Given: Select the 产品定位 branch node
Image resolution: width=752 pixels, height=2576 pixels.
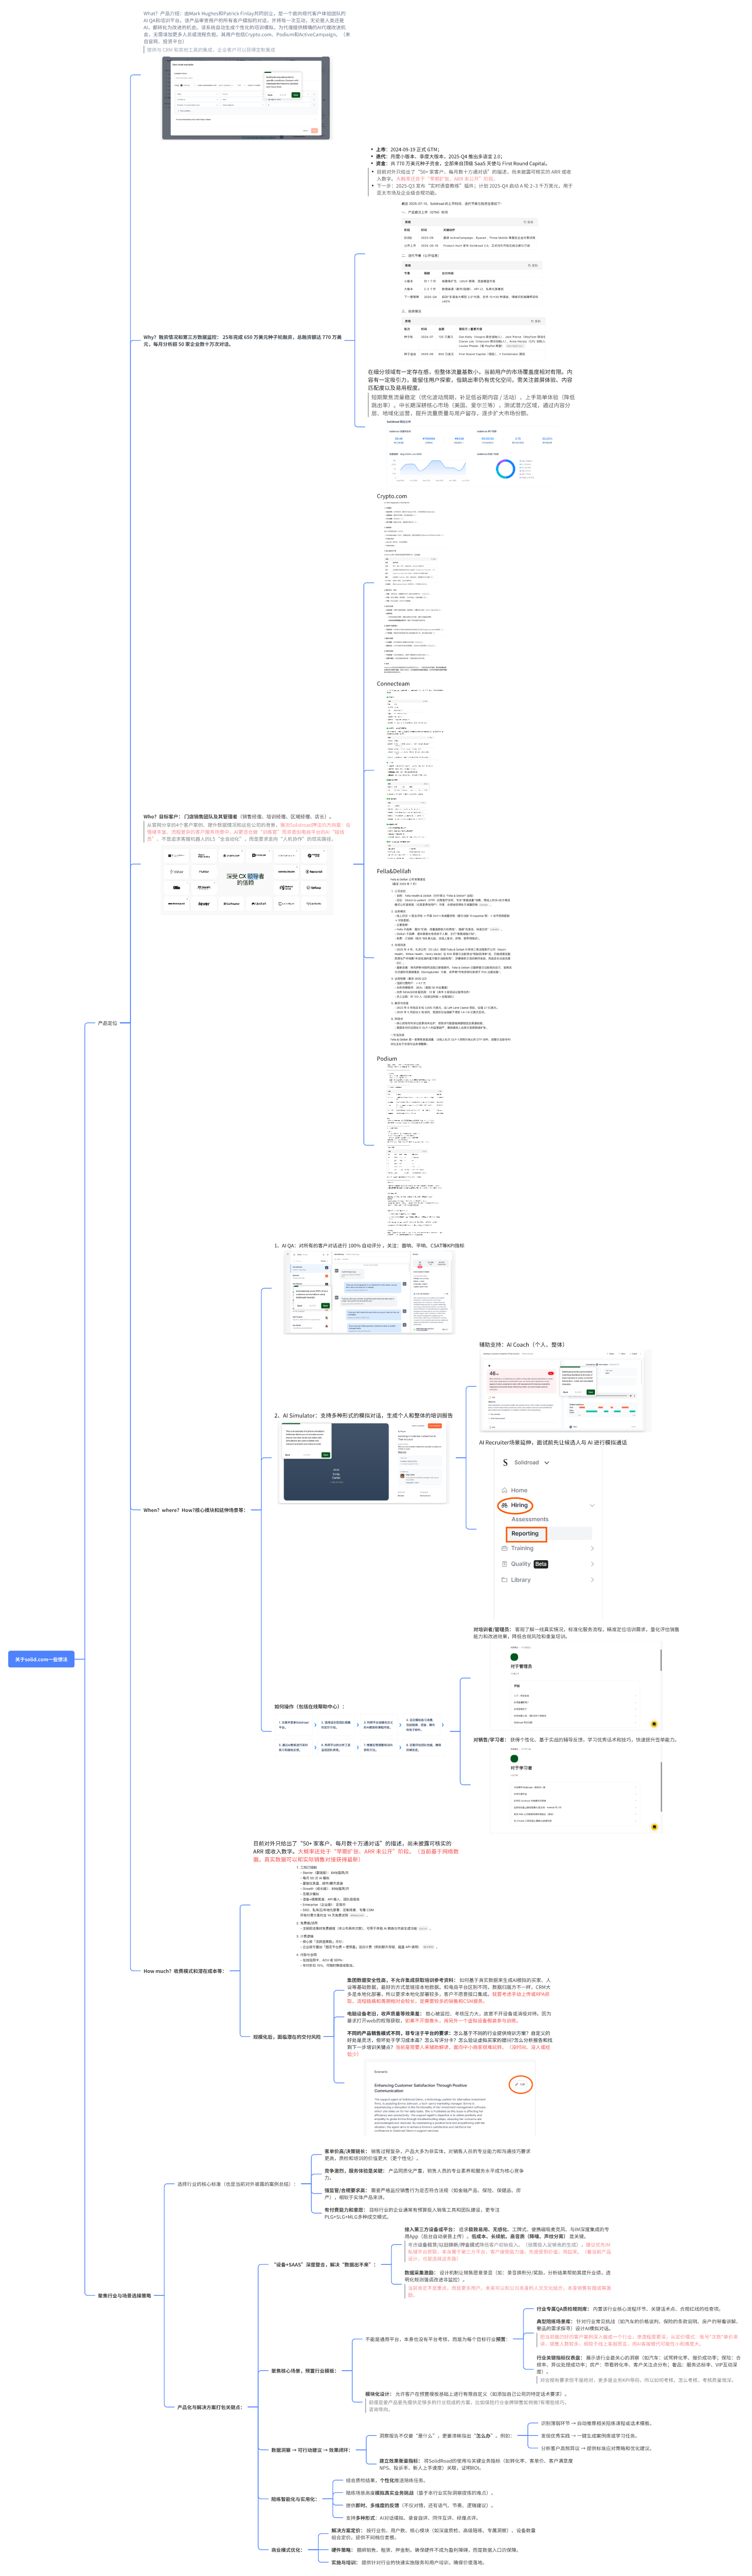Looking at the screenshot, I should [107, 1023].
